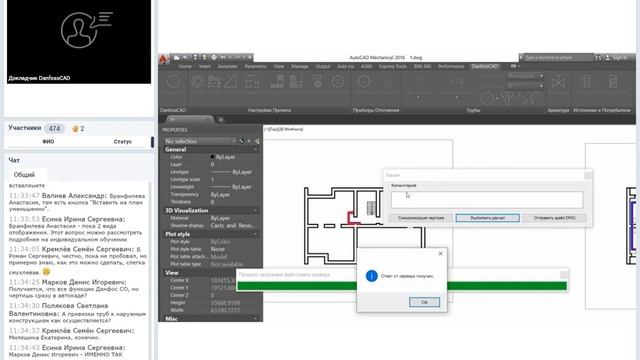Click the Комментарий text field
This screenshot has width=640, height=360.
click(x=487, y=200)
